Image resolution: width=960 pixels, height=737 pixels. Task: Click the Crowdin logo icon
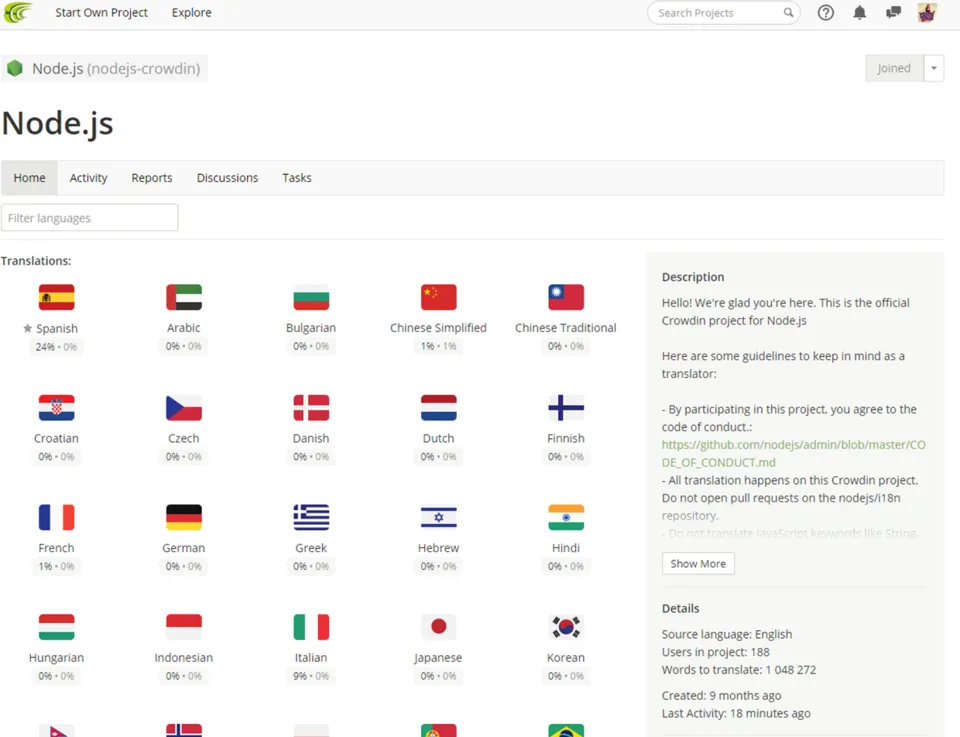[17, 12]
